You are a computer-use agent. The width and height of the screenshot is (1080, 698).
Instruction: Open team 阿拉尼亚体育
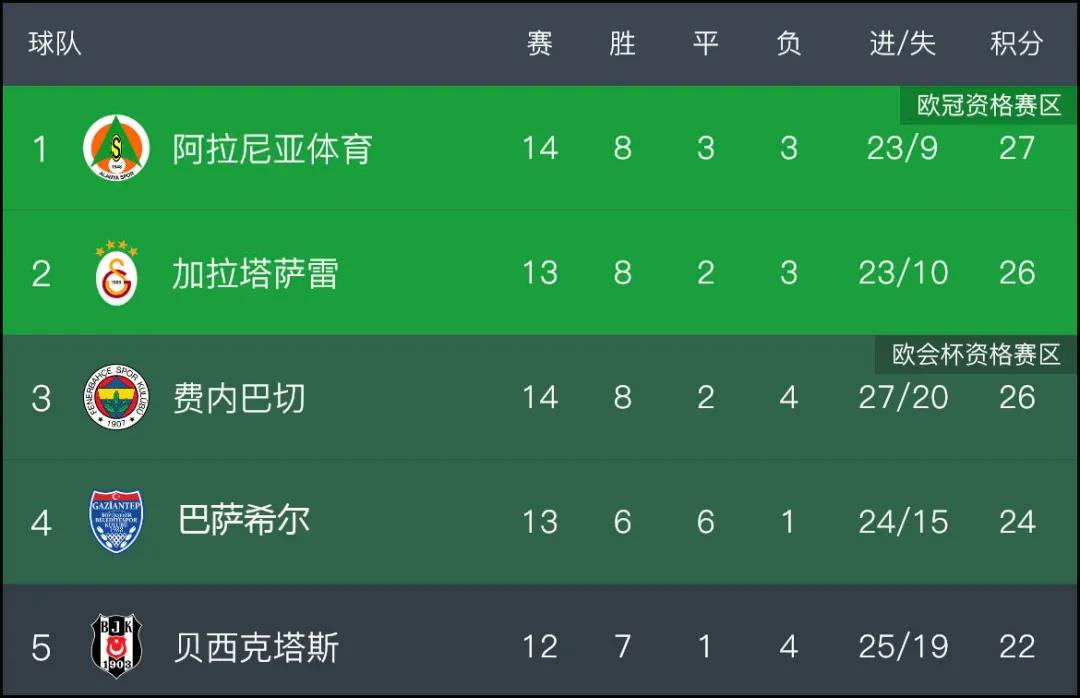click(x=272, y=149)
